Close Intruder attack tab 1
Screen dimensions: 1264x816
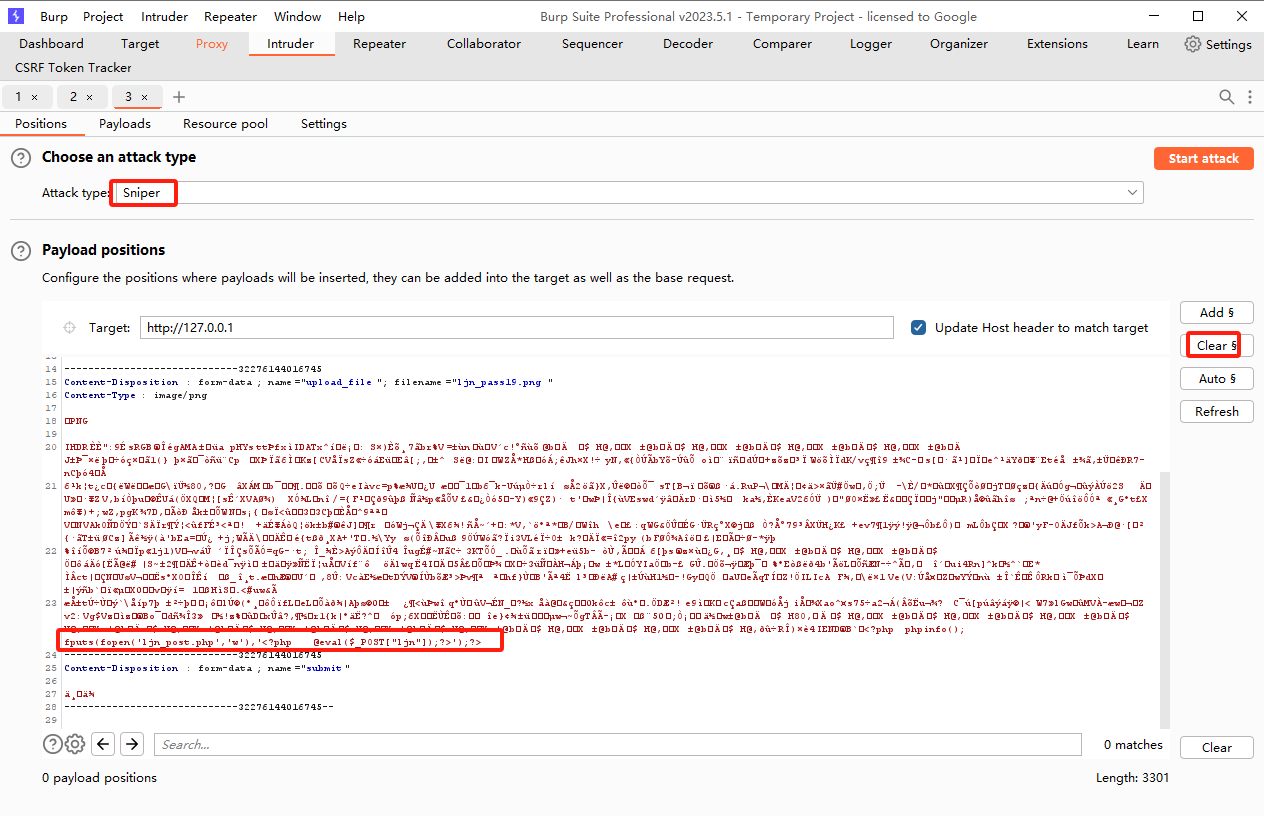(x=34, y=97)
